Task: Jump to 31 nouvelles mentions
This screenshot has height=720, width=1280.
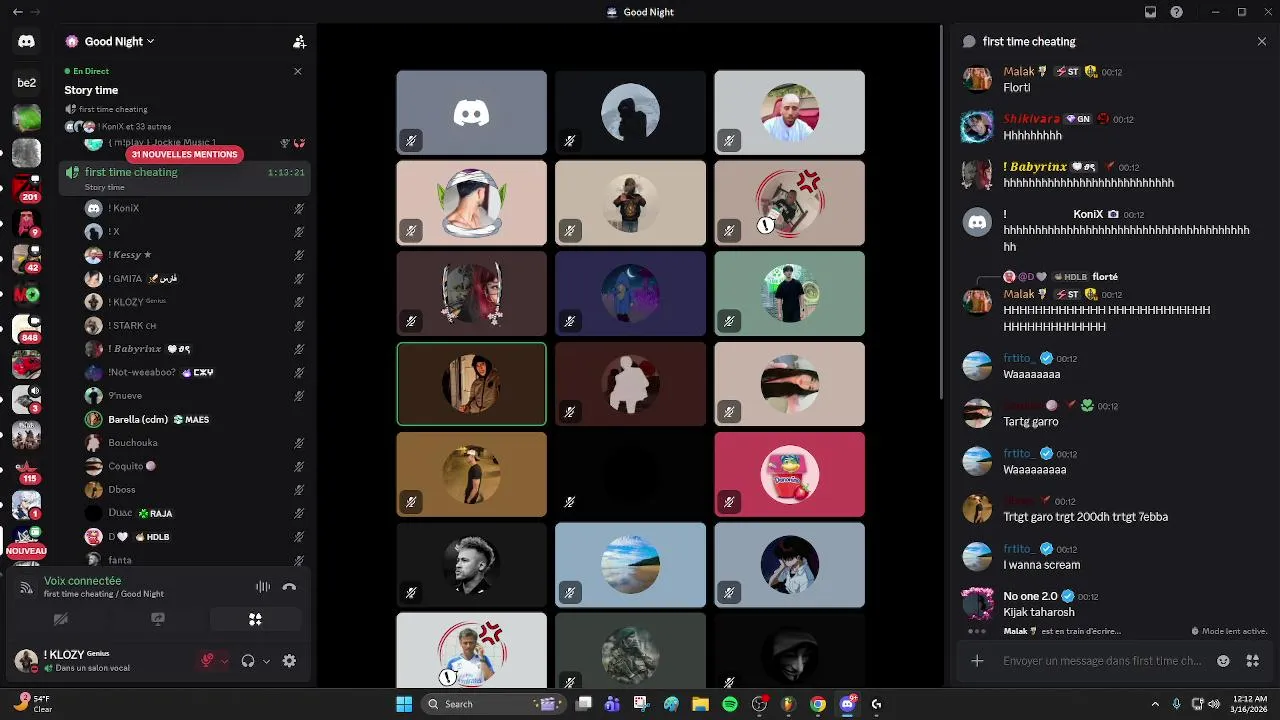Action: click(184, 155)
